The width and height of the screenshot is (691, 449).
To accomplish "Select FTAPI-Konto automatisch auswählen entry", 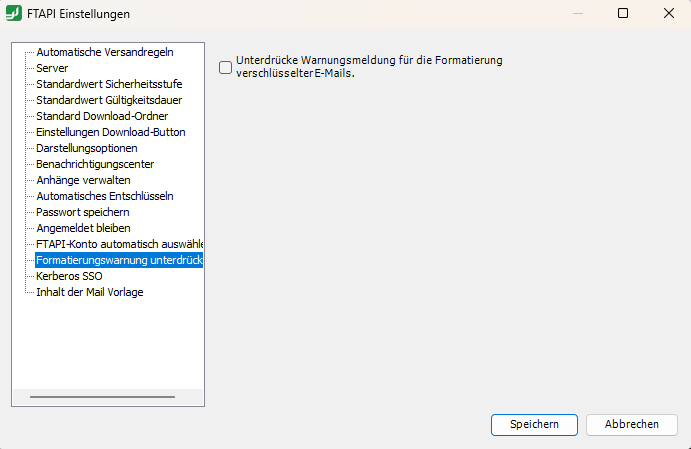I will click(x=120, y=244).
